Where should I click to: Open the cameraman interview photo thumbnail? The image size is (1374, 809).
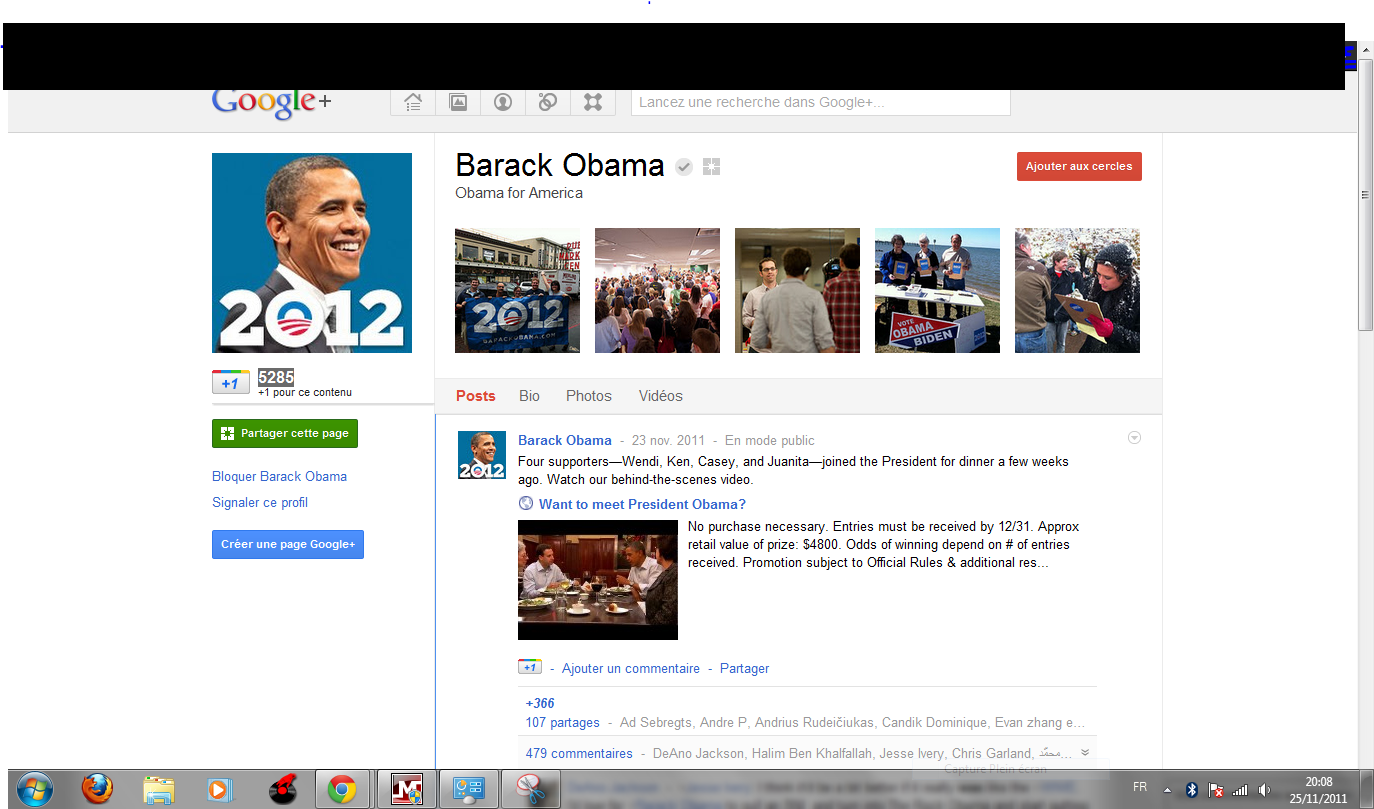pyautogui.click(x=797, y=290)
